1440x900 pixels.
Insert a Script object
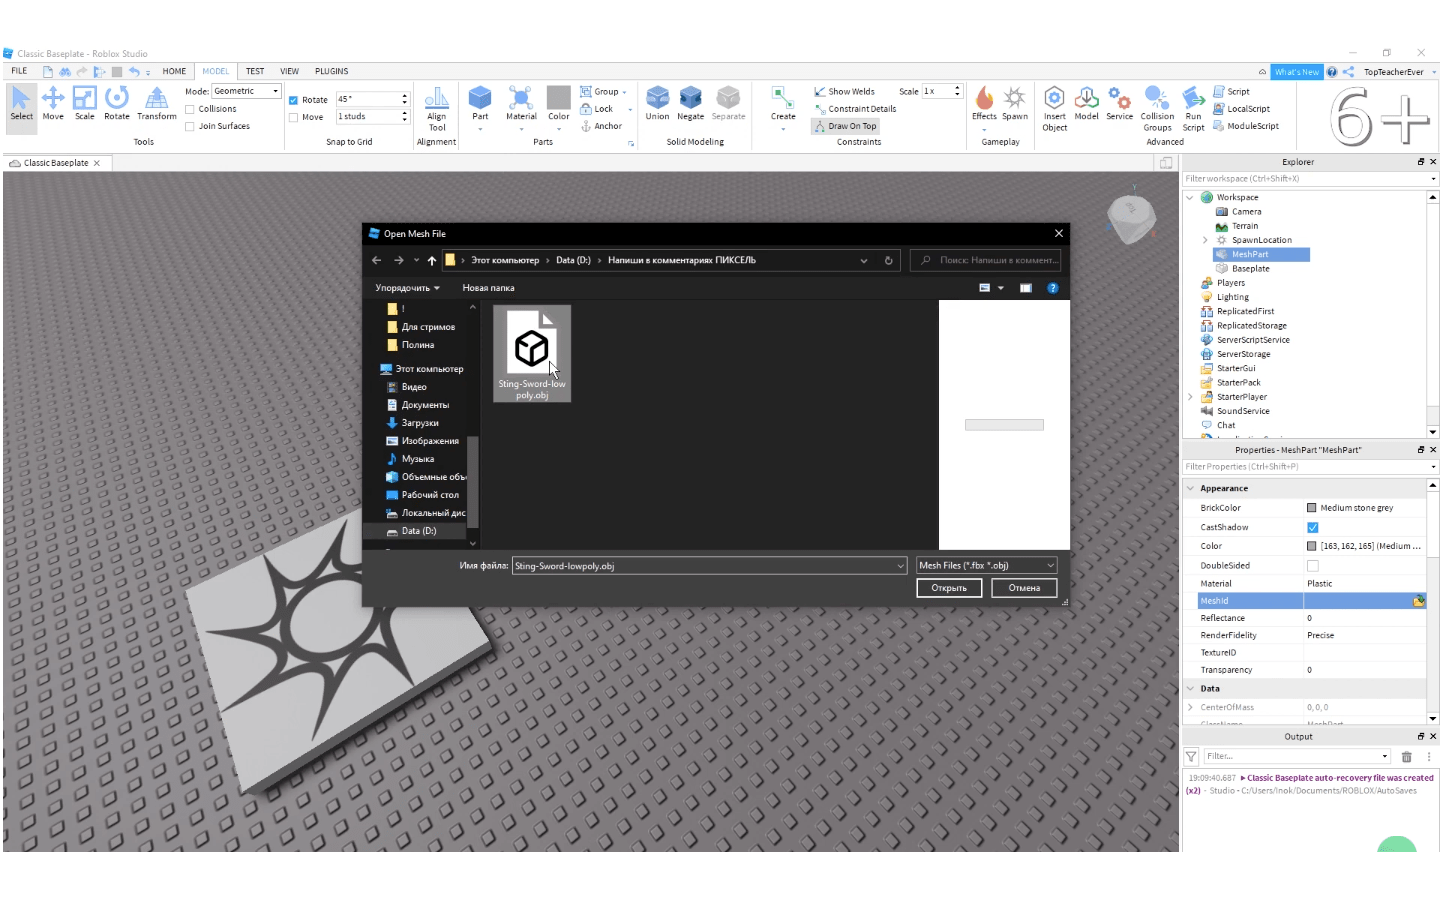[1231, 91]
